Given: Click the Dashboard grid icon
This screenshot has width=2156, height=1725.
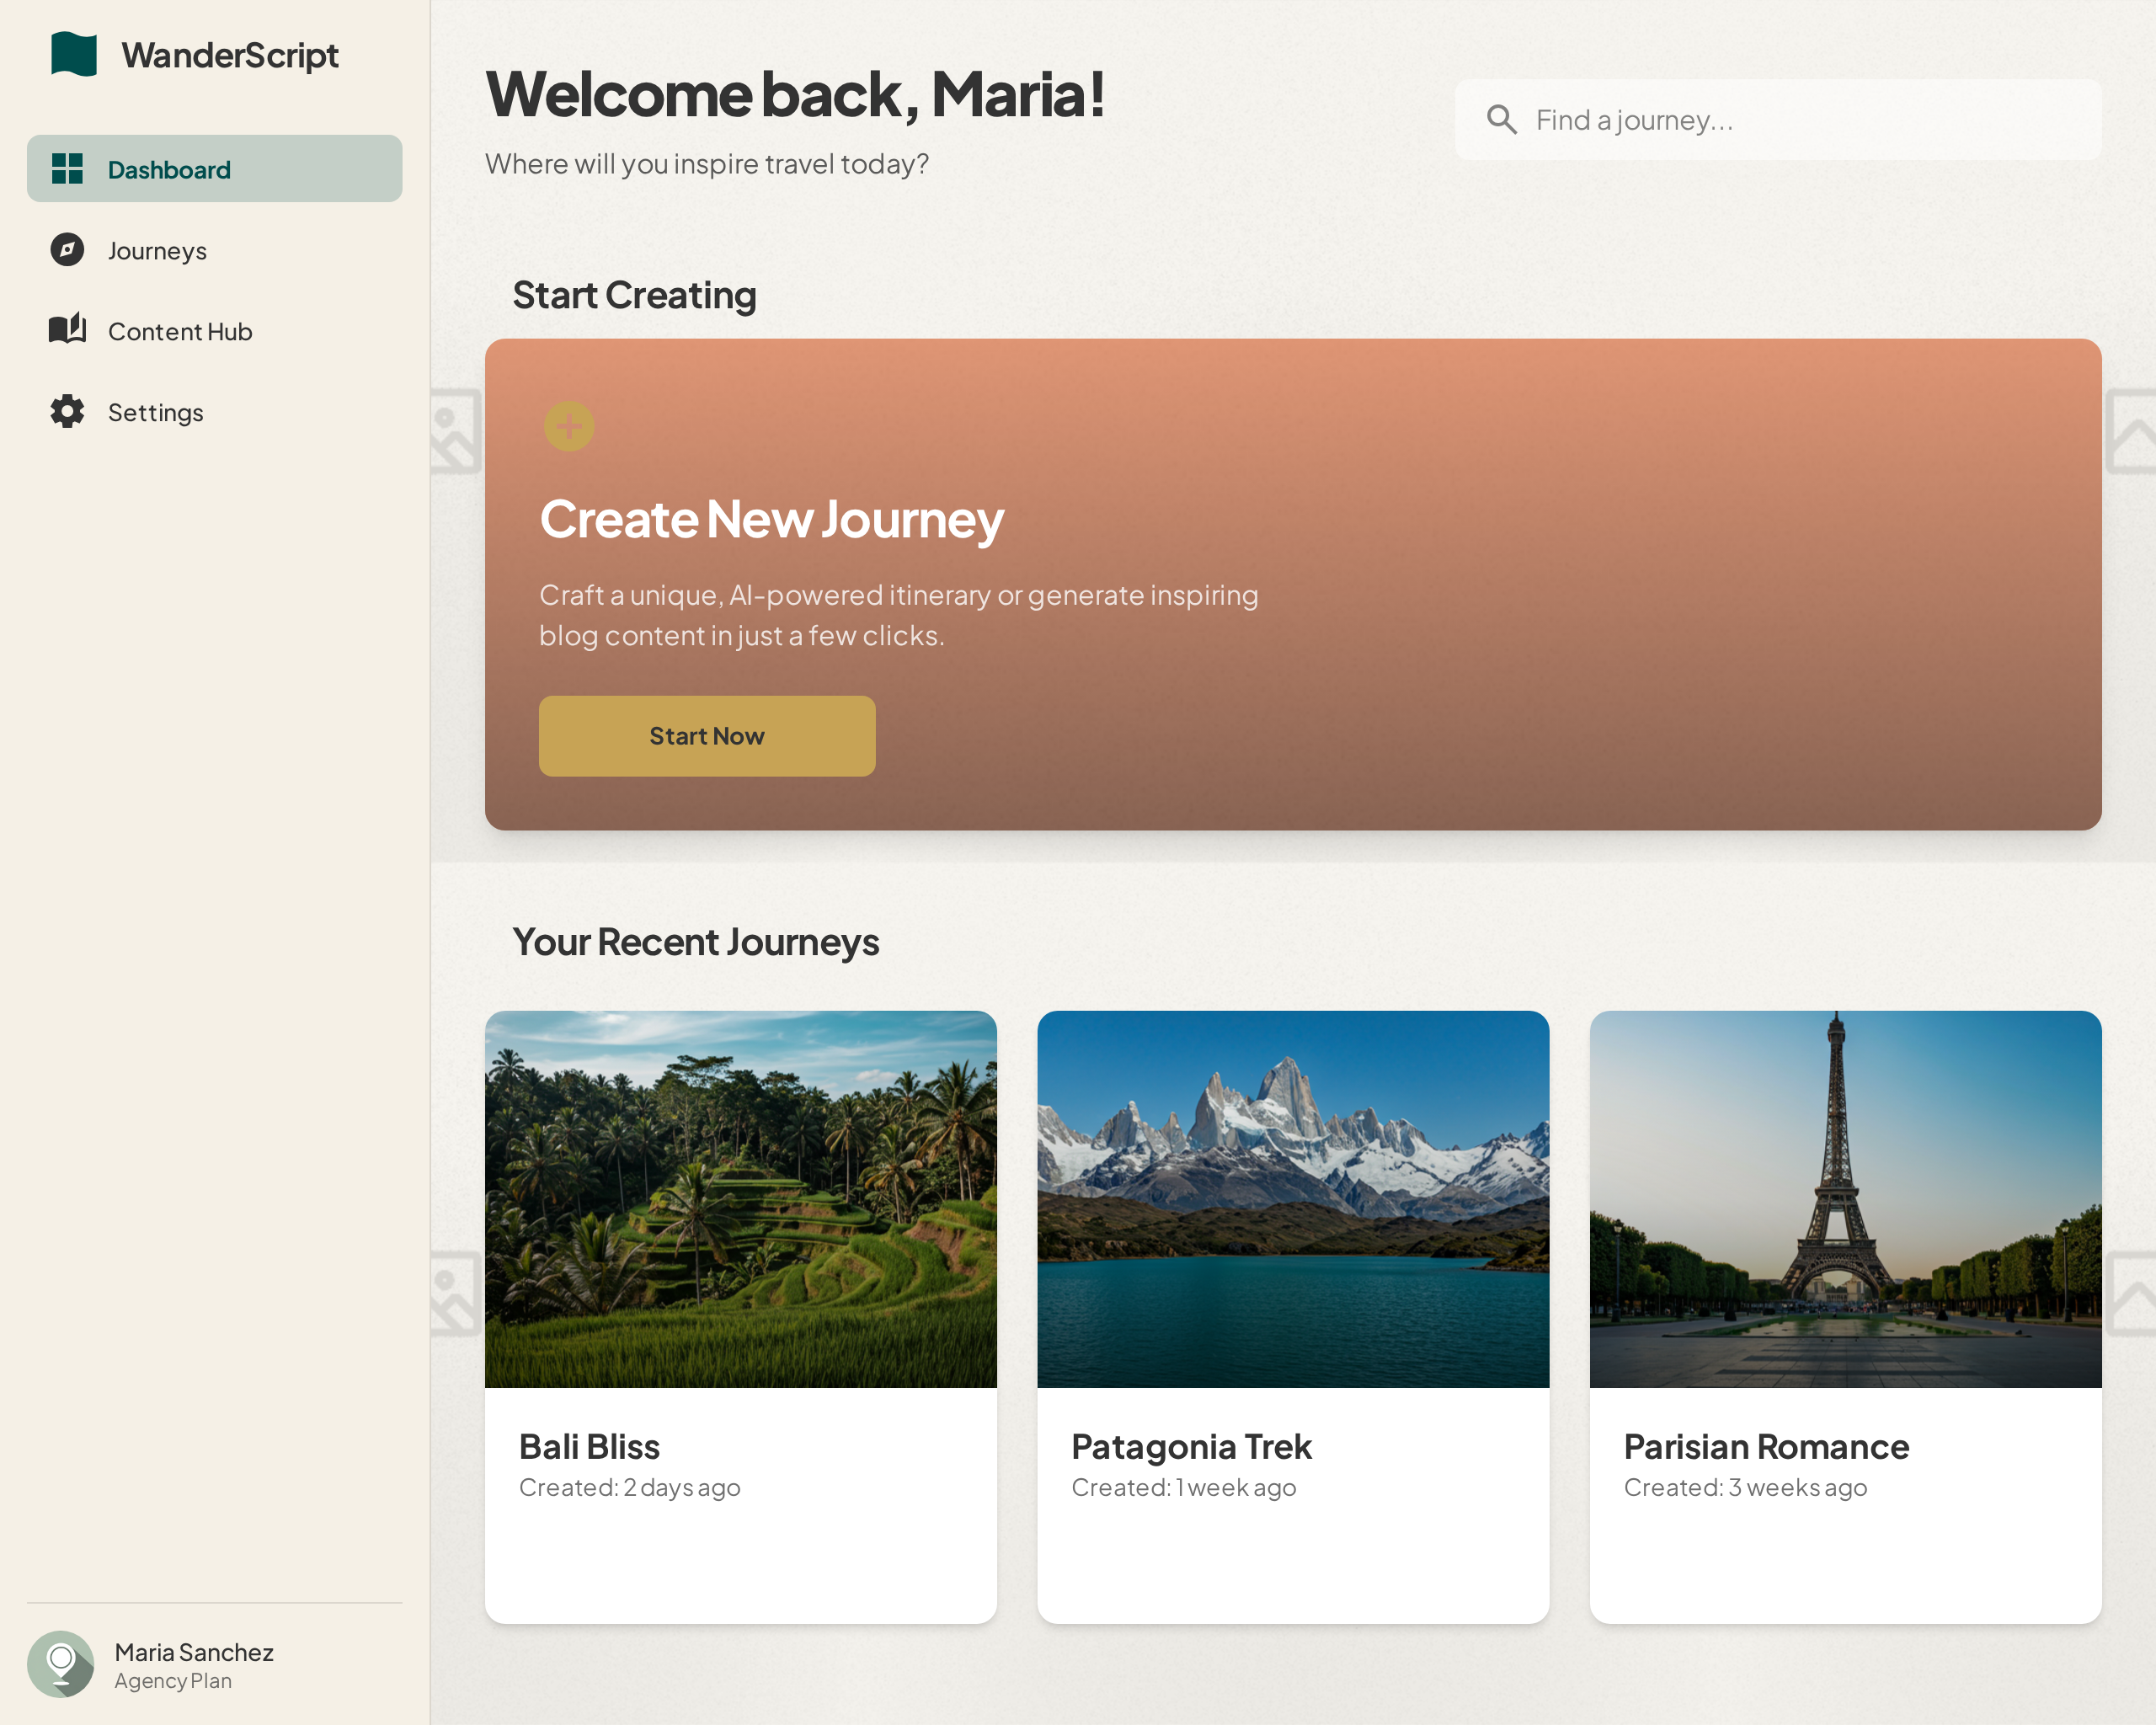Looking at the screenshot, I should pyautogui.click(x=67, y=169).
